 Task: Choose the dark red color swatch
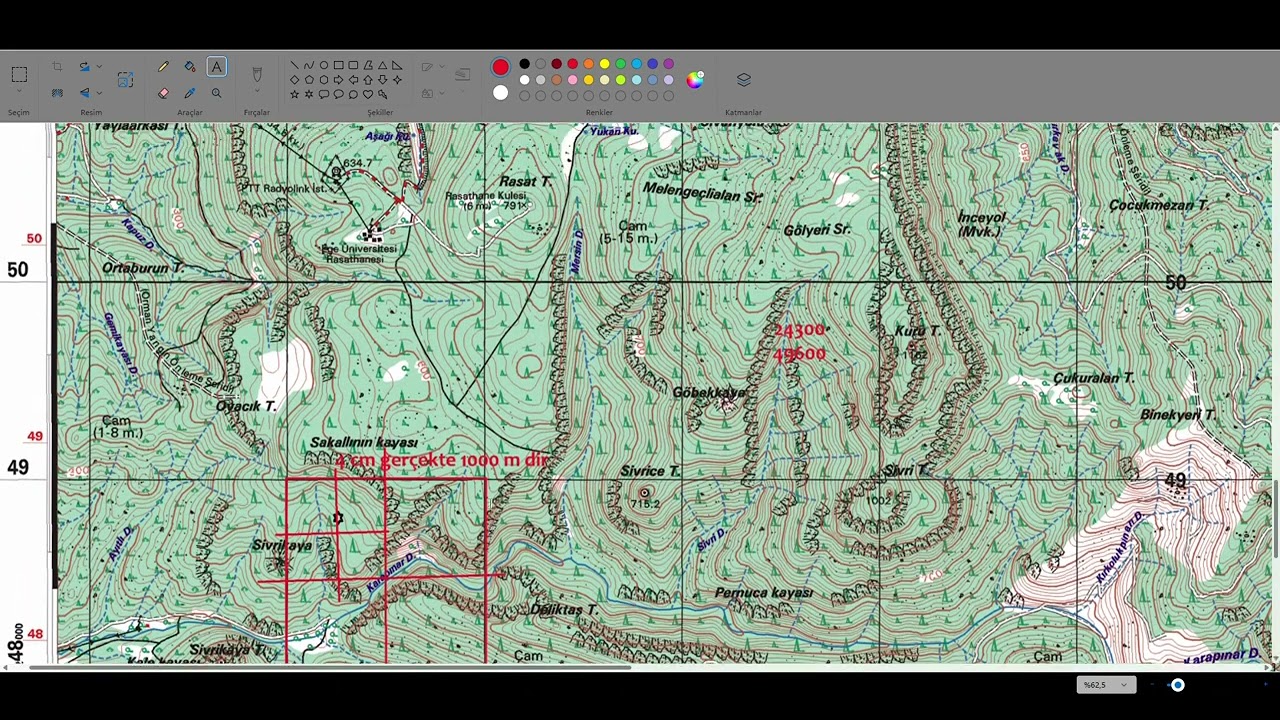[556, 64]
